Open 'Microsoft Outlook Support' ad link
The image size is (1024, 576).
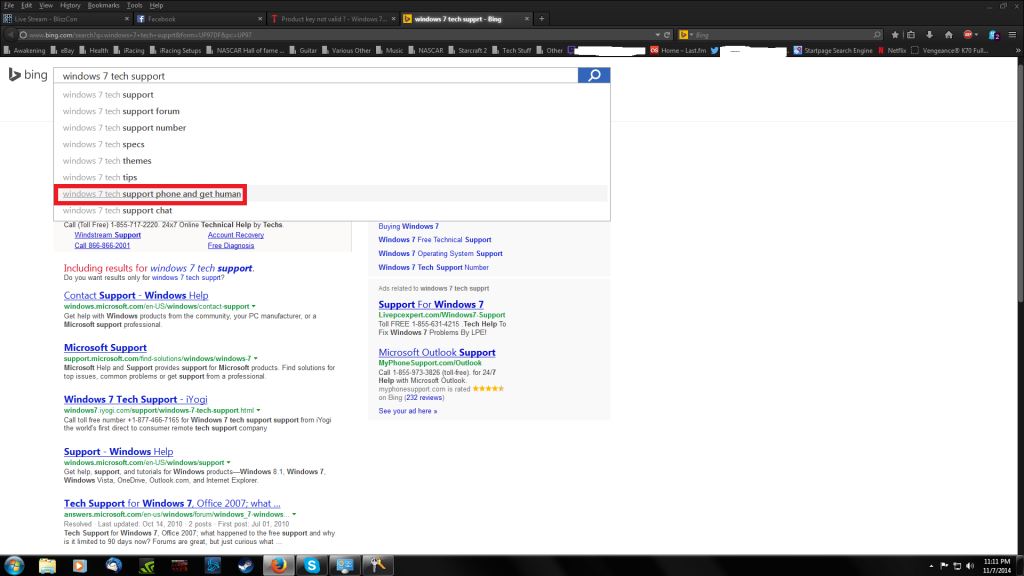click(437, 352)
